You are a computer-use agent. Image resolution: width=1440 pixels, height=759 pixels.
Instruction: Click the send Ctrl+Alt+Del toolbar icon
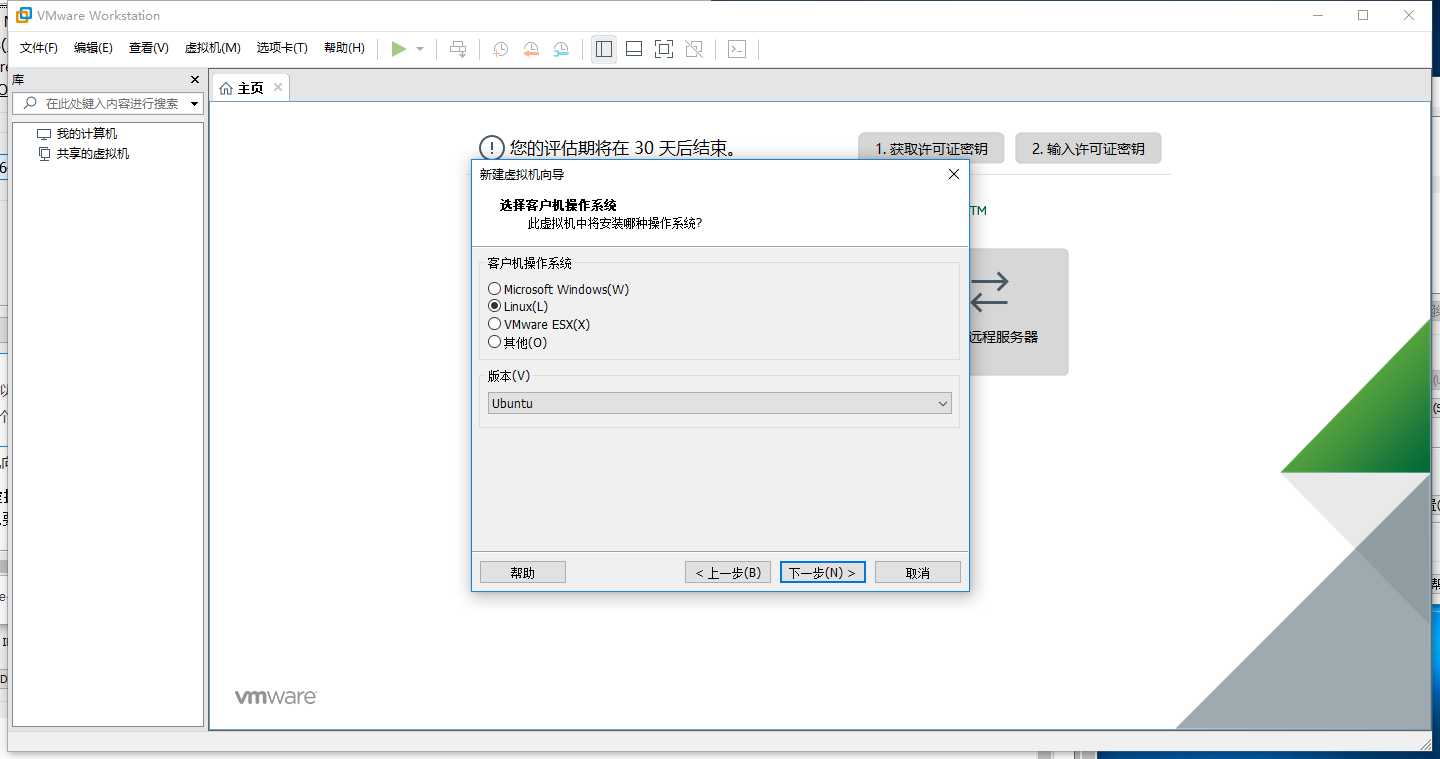(x=458, y=49)
